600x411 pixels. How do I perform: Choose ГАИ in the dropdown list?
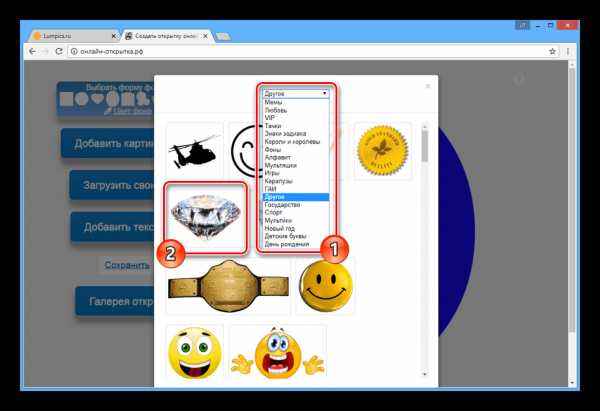296,189
